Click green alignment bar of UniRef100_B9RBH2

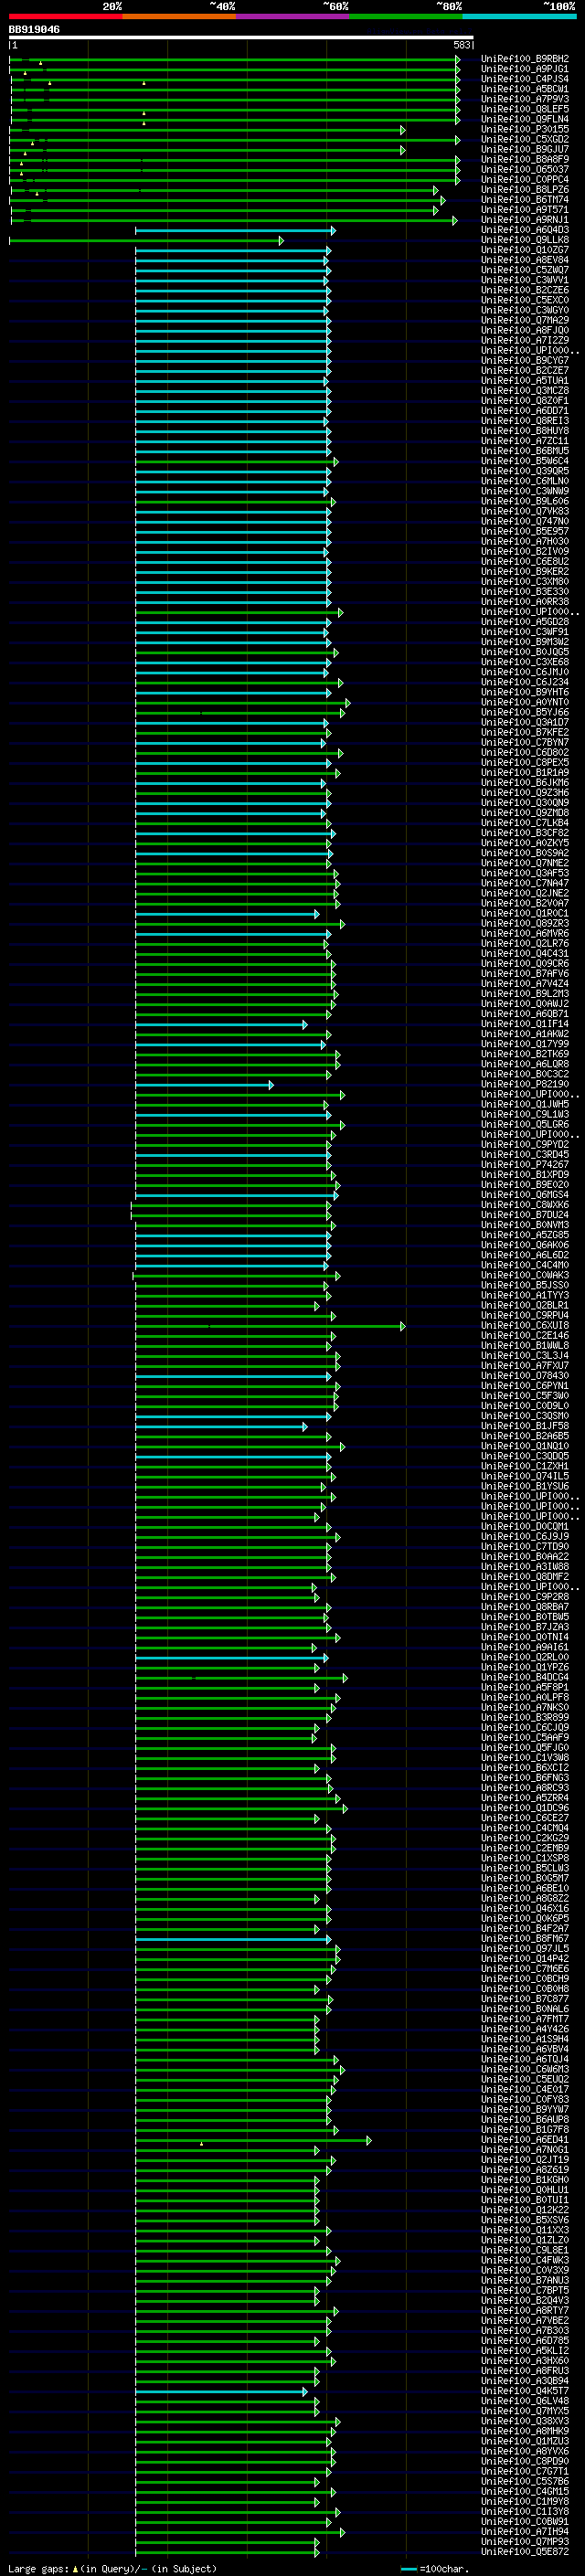[x=234, y=59]
